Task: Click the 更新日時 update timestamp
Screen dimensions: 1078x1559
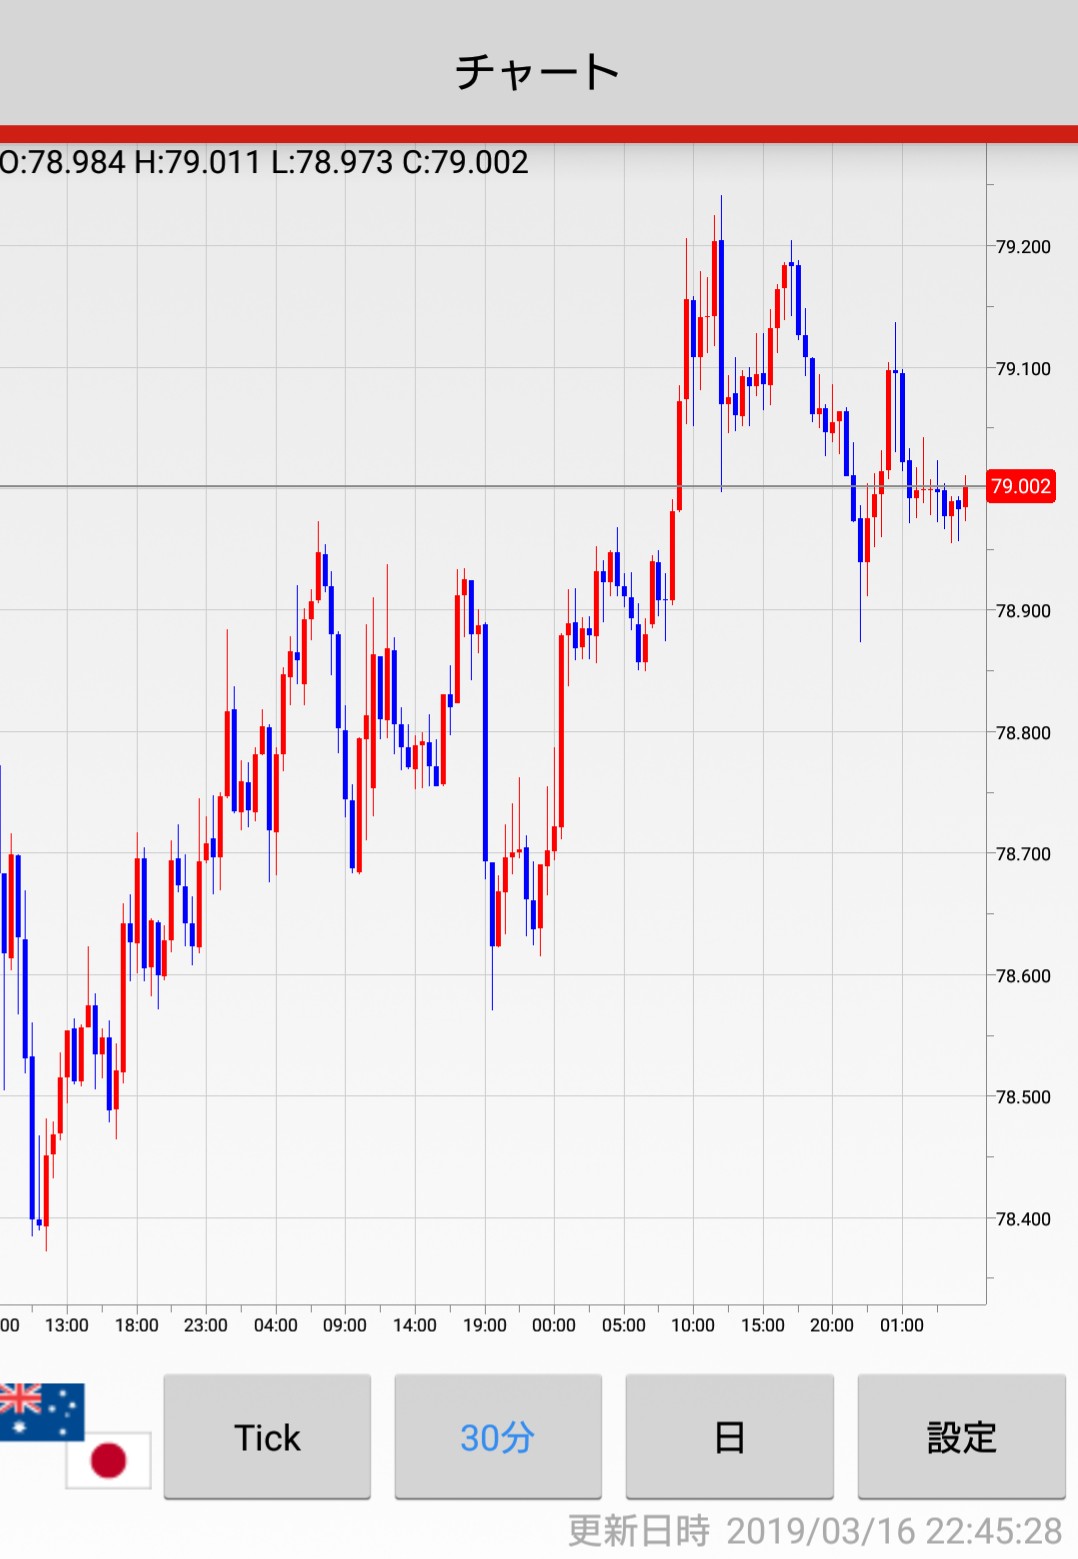Action: point(814,1531)
